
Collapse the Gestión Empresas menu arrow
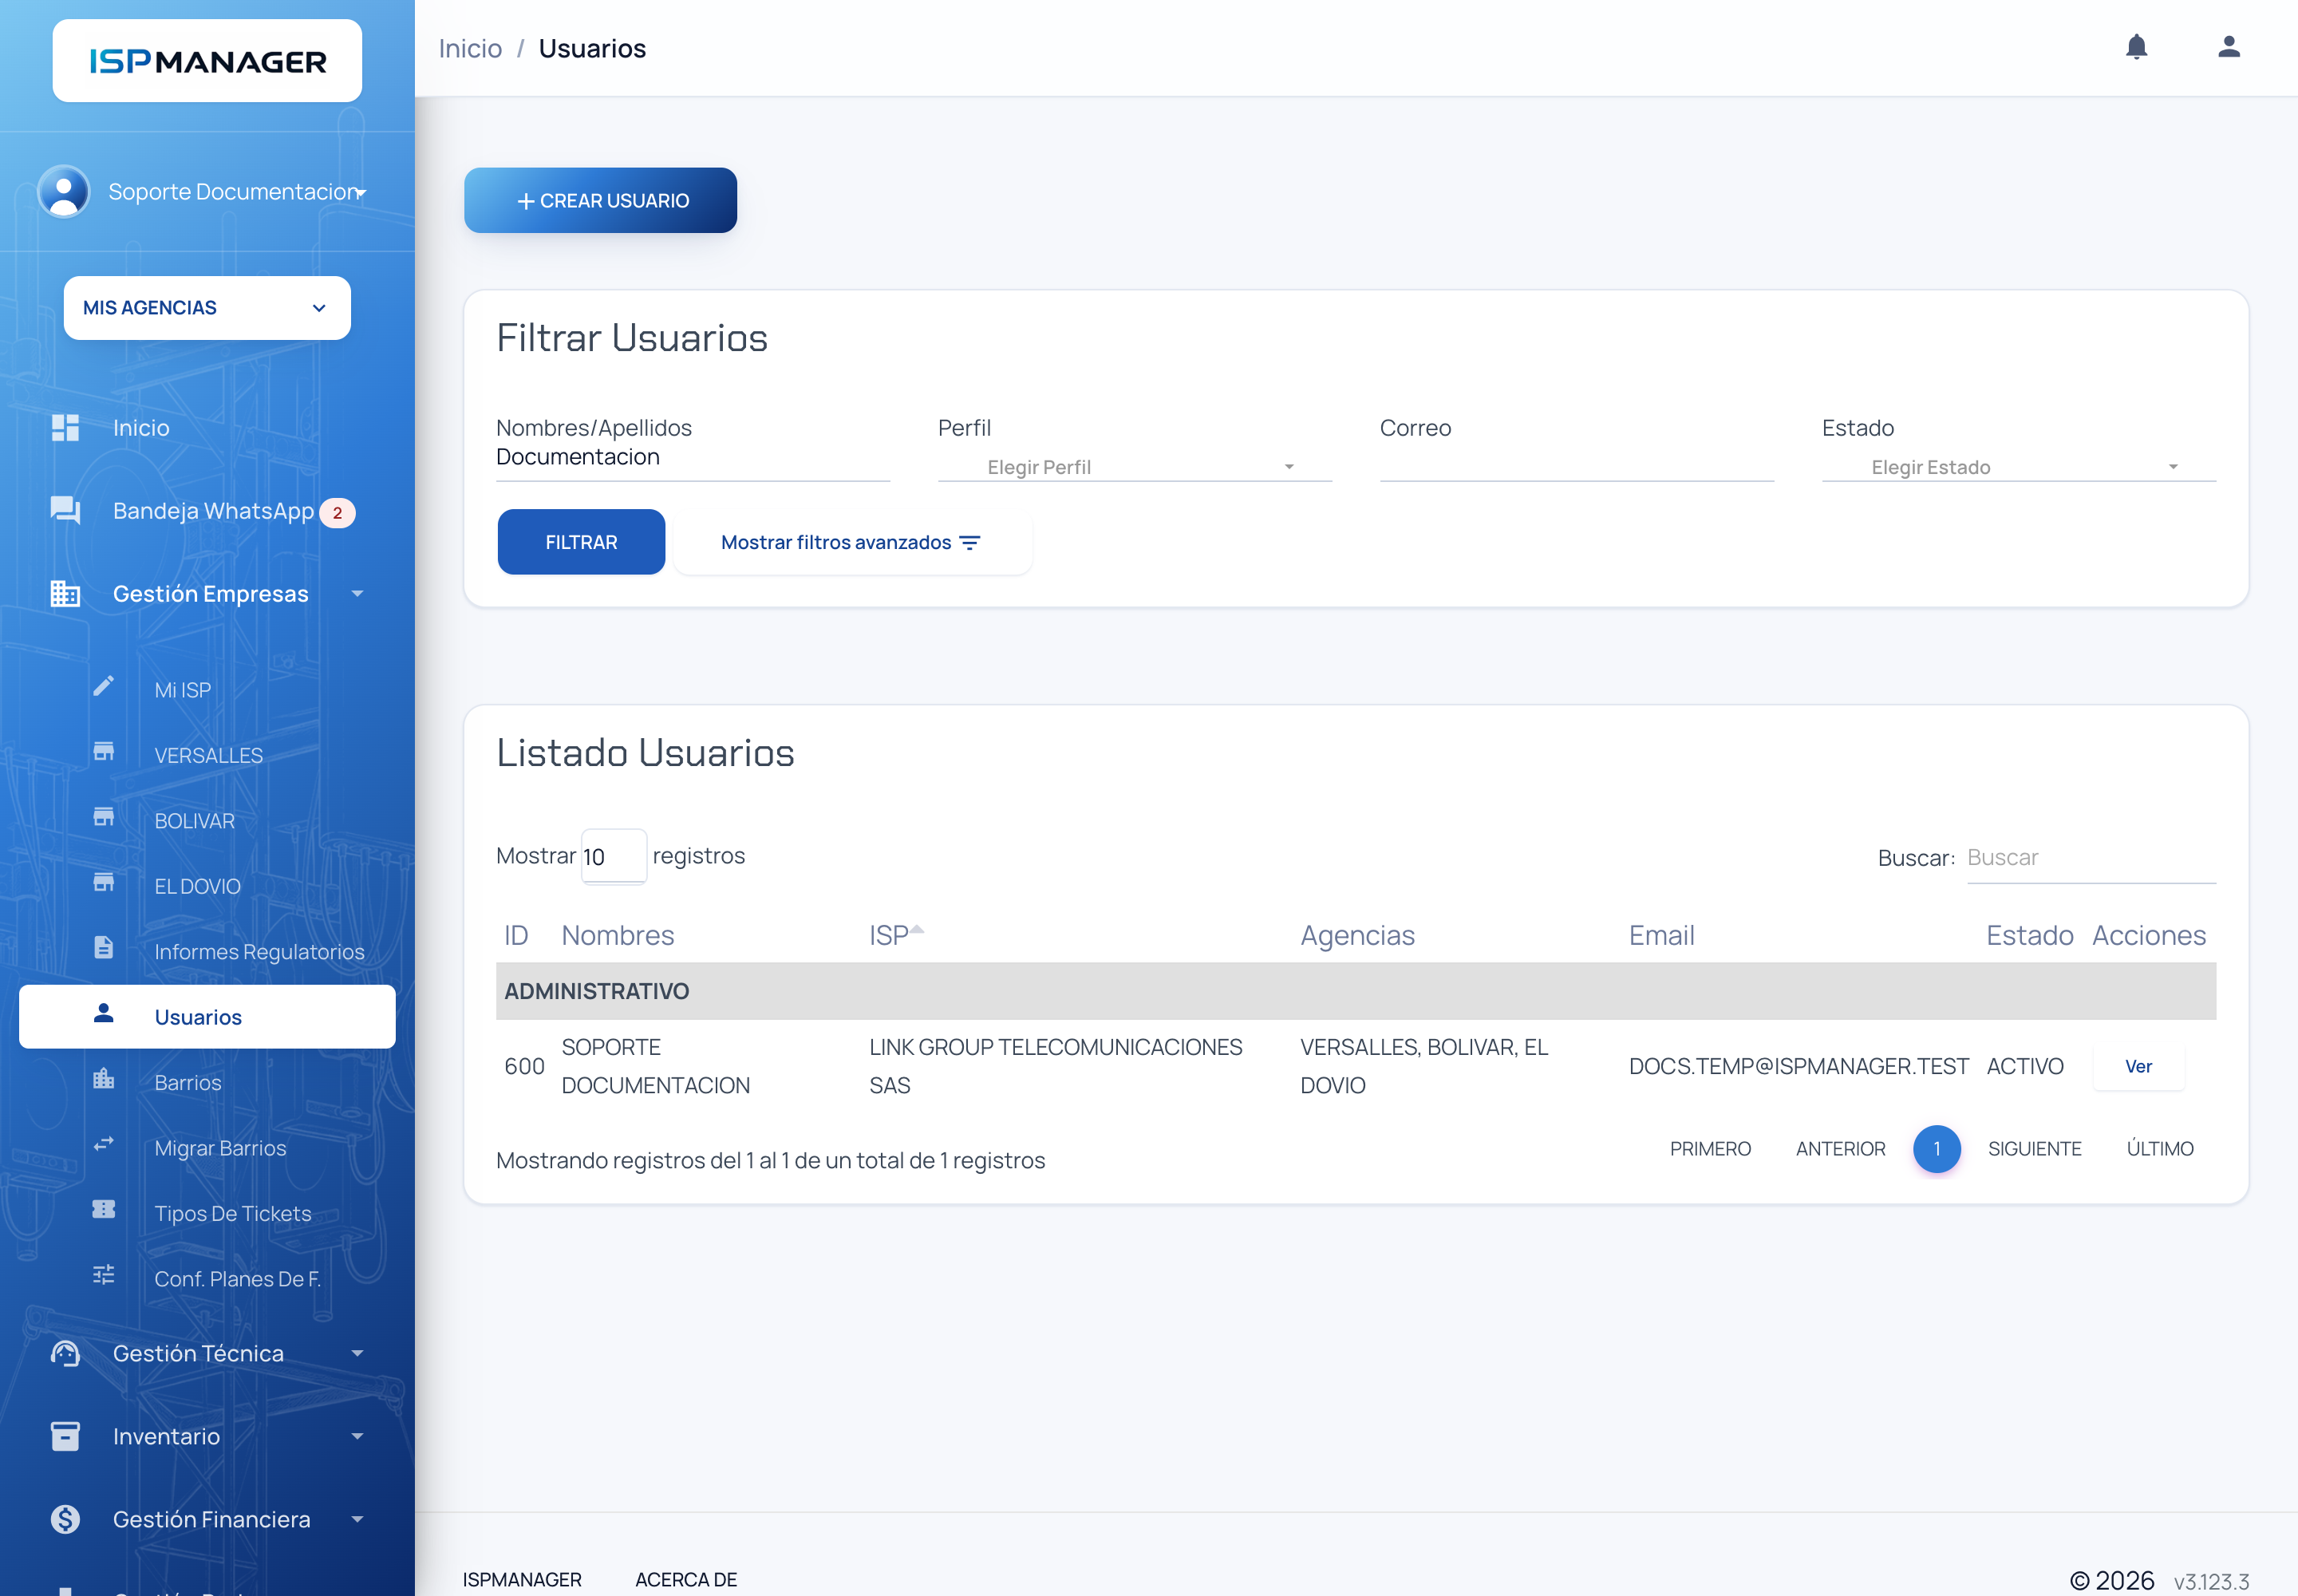357,594
